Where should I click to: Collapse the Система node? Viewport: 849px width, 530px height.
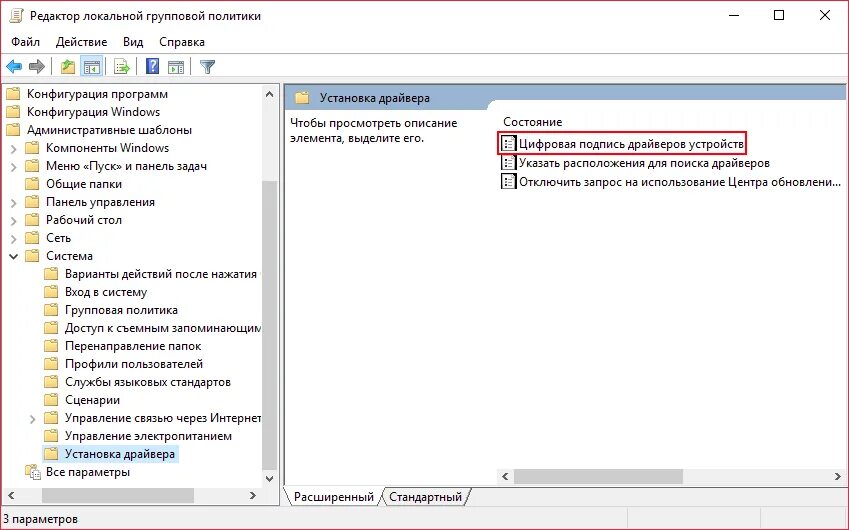(x=14, y=256)
